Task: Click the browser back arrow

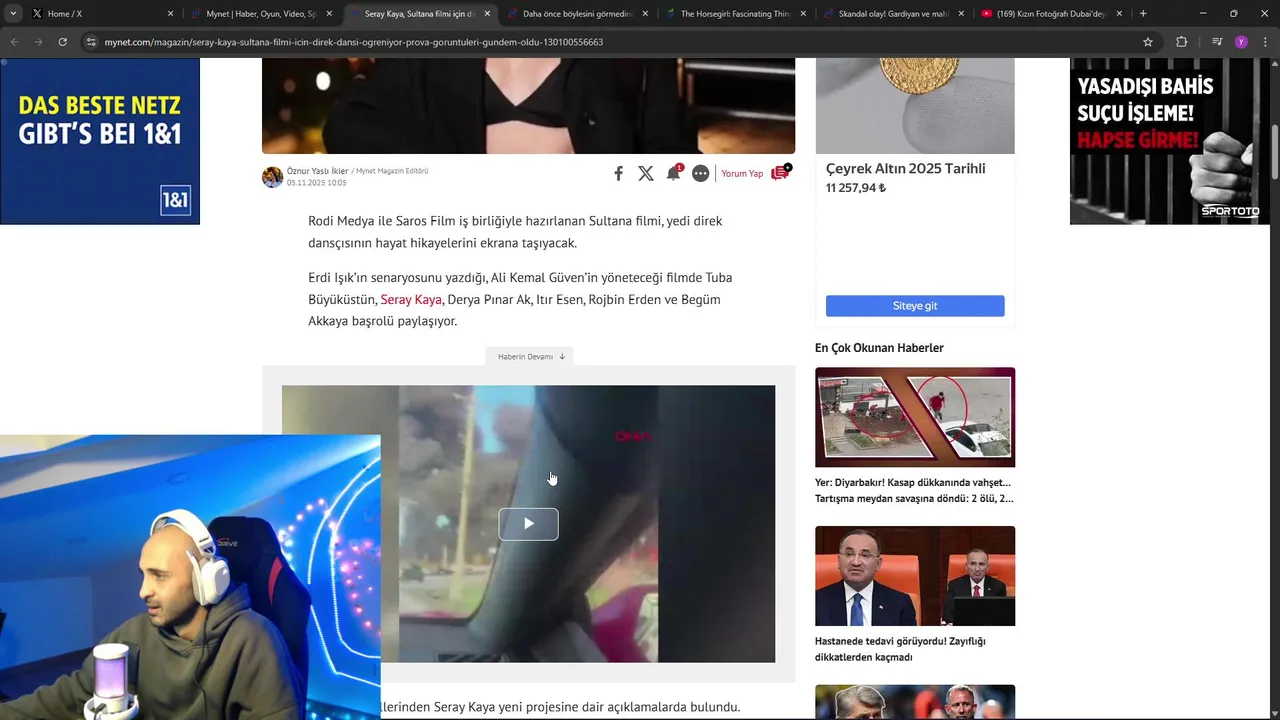Action: click(14, 42)
